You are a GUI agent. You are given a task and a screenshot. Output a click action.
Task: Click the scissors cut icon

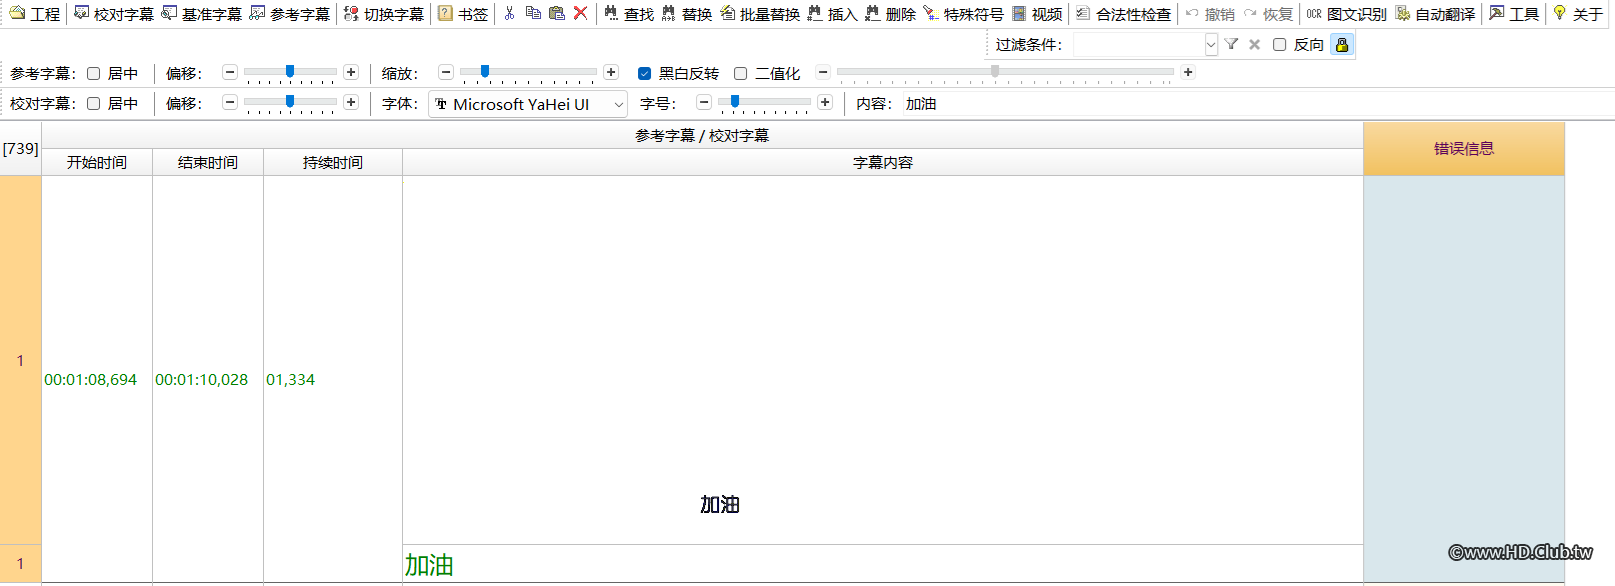[x=509, y=14]
